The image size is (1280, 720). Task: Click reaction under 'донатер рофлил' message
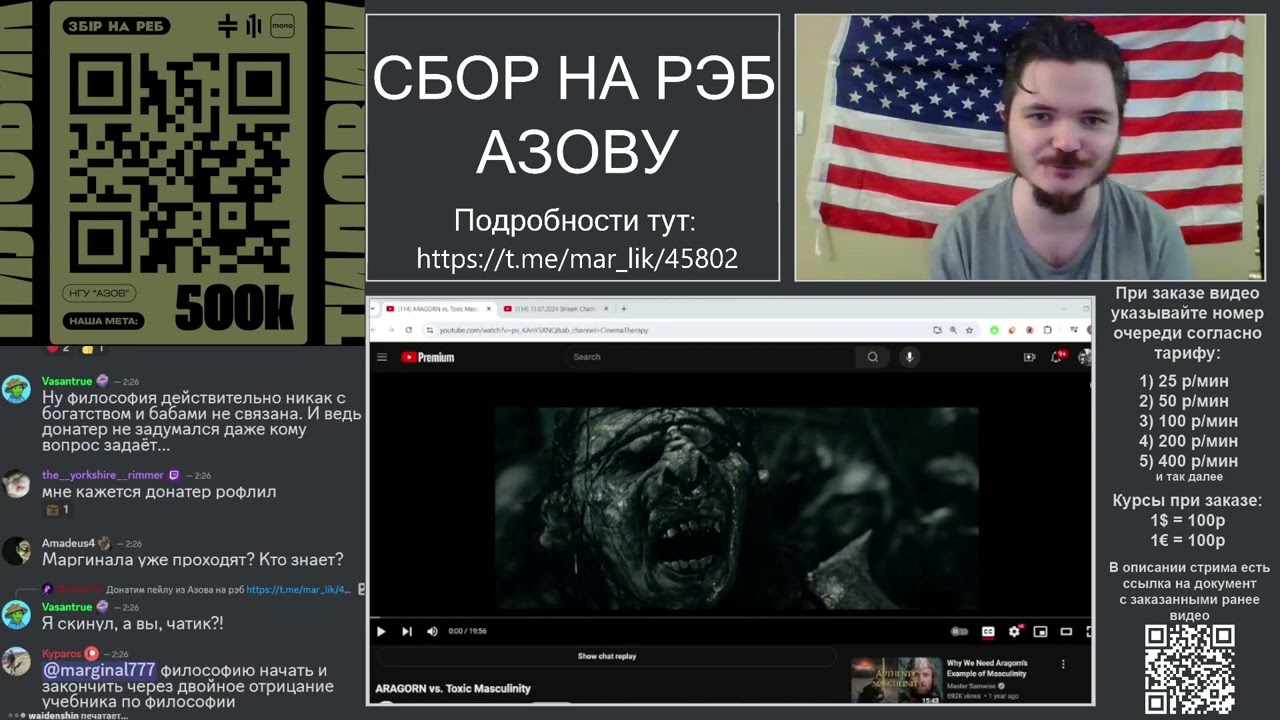click(57, 510)
